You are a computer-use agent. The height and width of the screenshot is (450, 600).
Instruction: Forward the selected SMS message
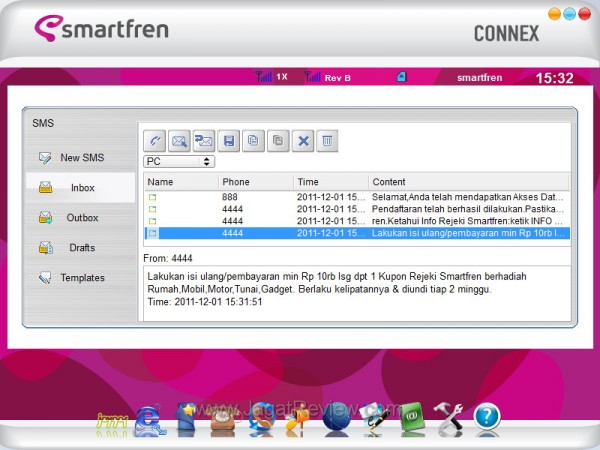click(204, 141)
